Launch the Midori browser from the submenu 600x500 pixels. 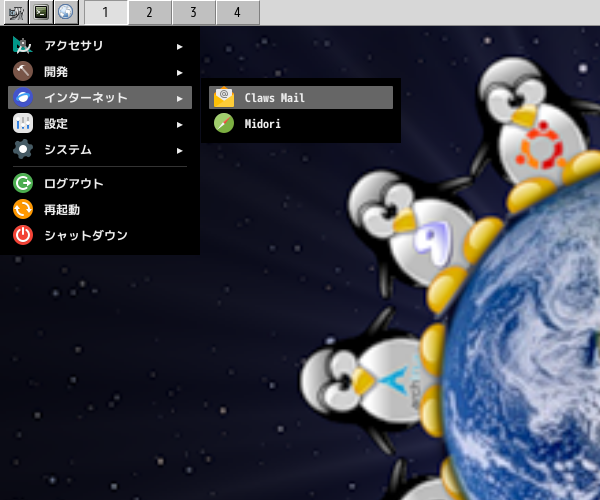[301, 124]
